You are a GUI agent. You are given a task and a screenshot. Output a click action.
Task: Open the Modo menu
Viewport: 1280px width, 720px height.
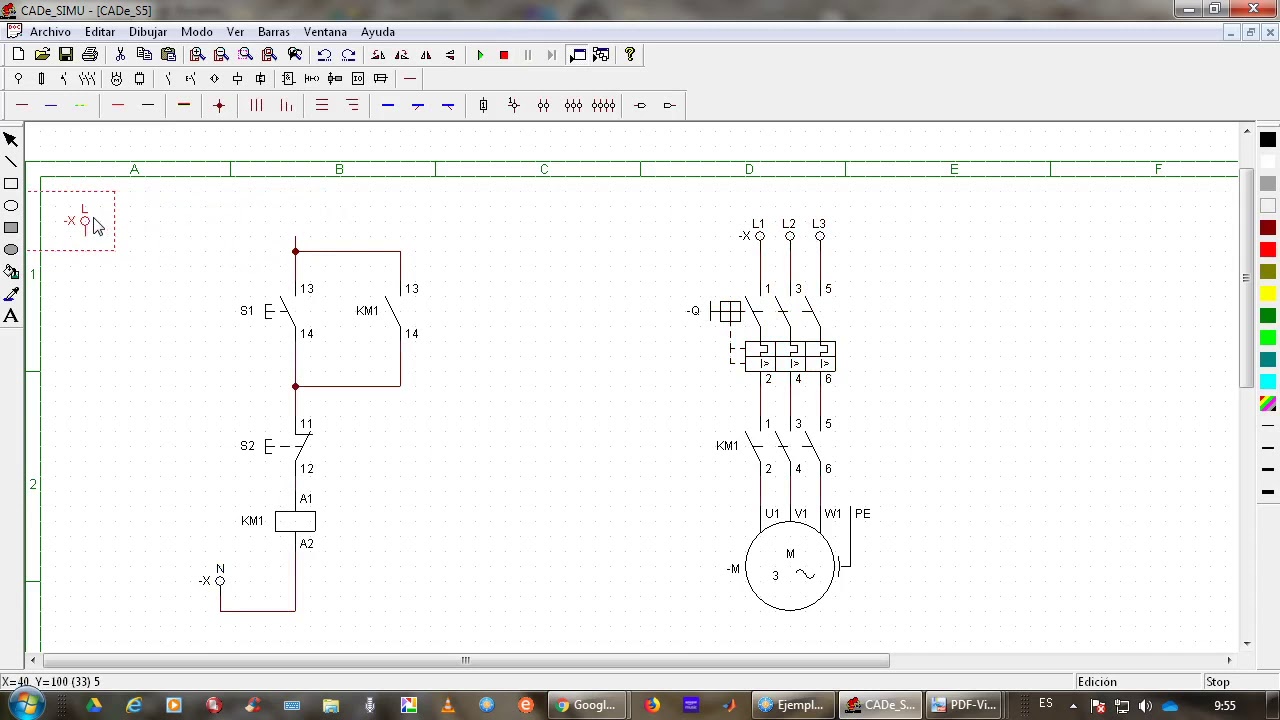(x=197, y=32)
